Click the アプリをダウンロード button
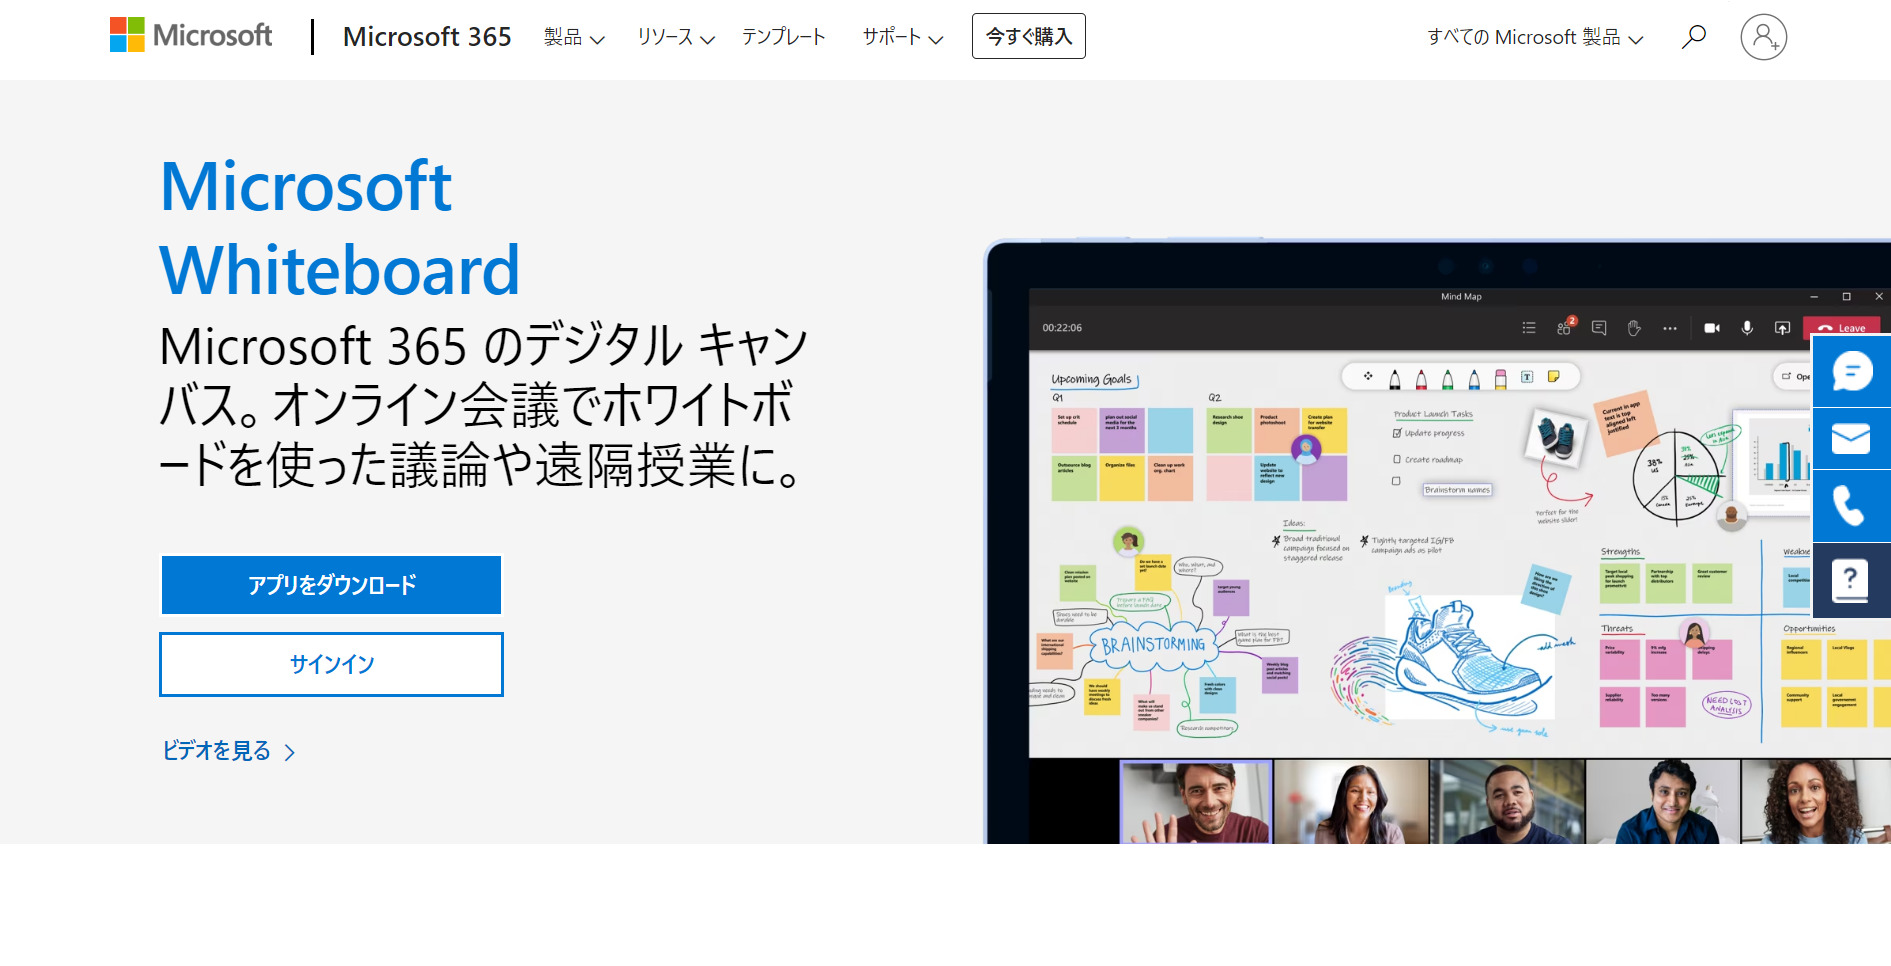The width and height of the screenshot is (1891, 966). point(331,585)
